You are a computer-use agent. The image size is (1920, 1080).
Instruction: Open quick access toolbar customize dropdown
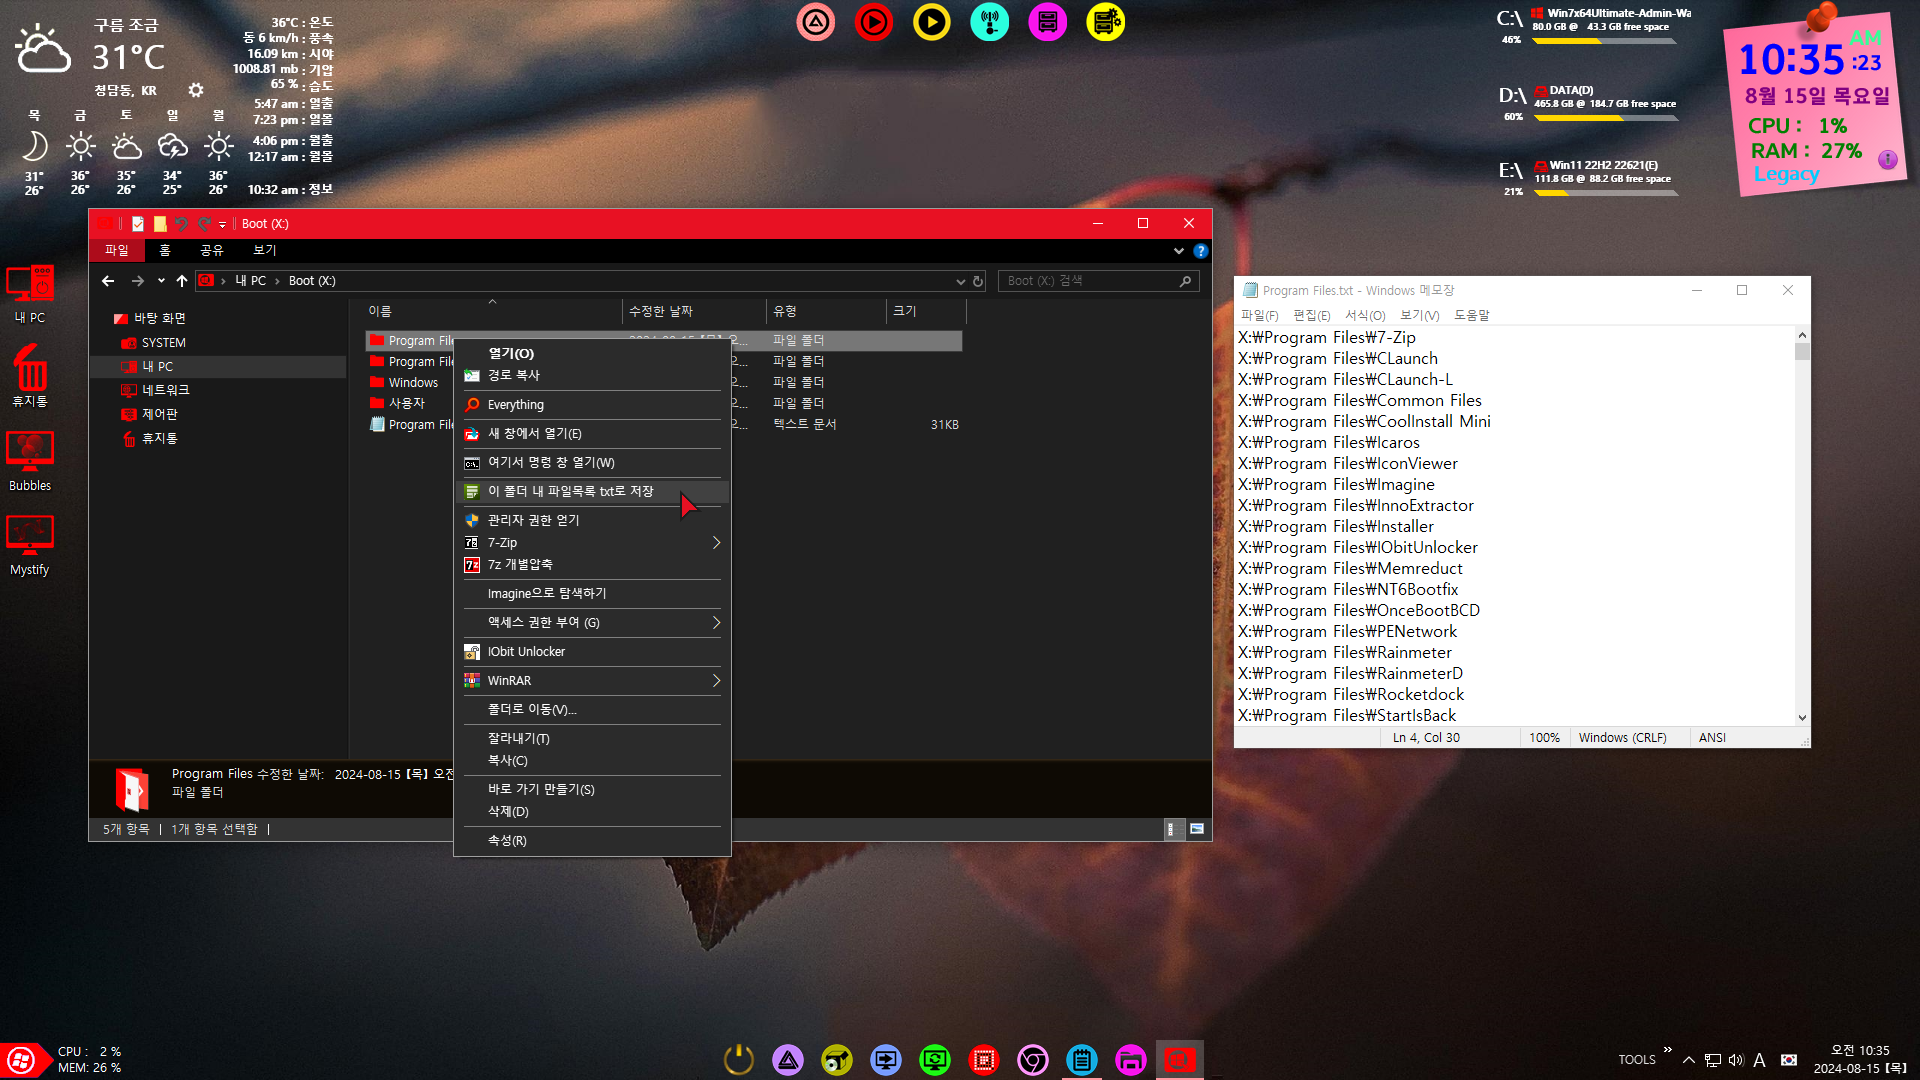[222, 224]
